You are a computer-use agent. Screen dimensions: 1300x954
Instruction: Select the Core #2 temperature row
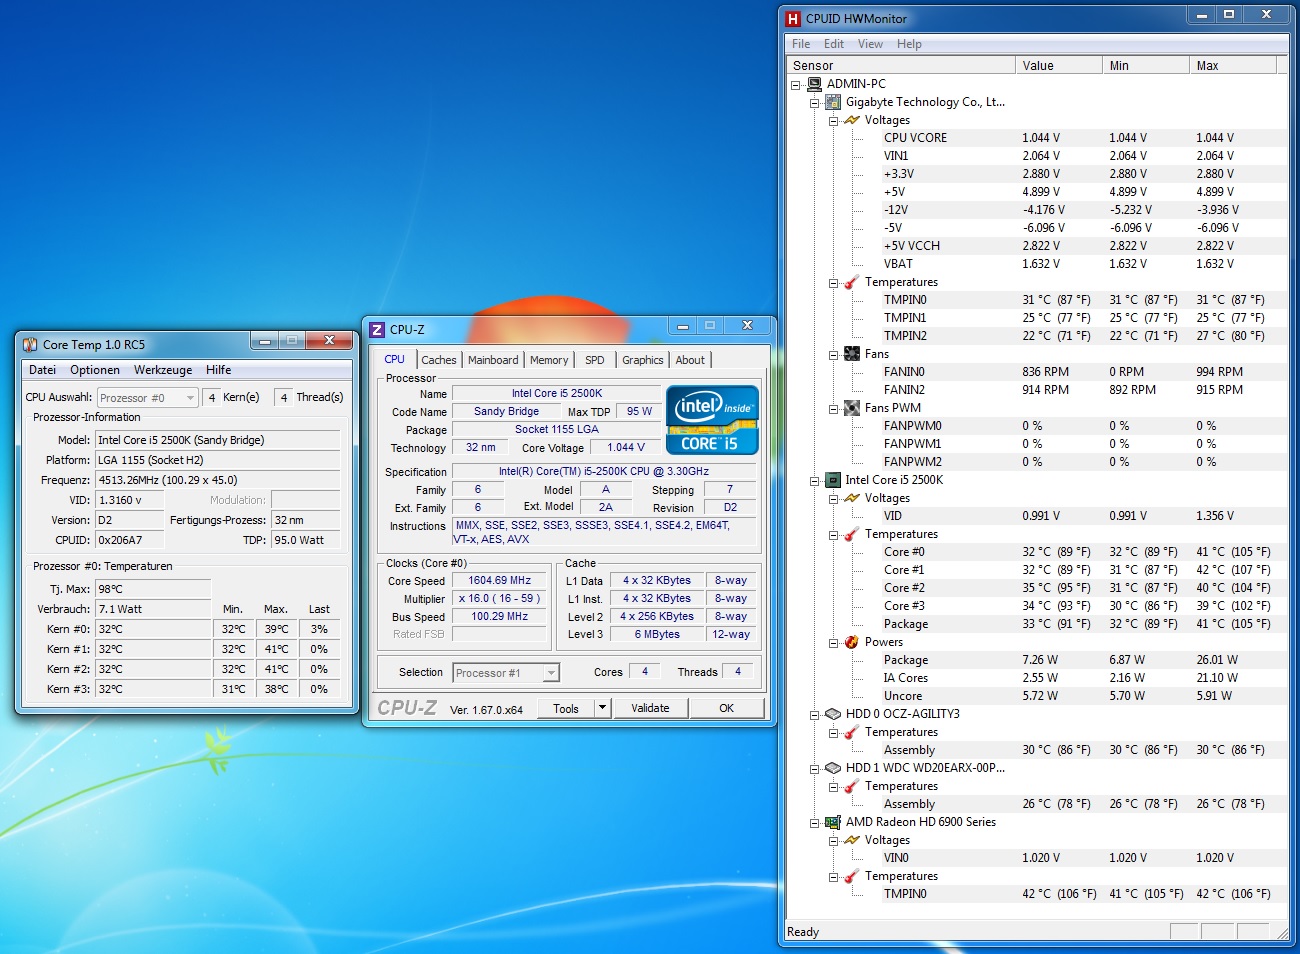pyautogui.click(x=1037, y=588)
